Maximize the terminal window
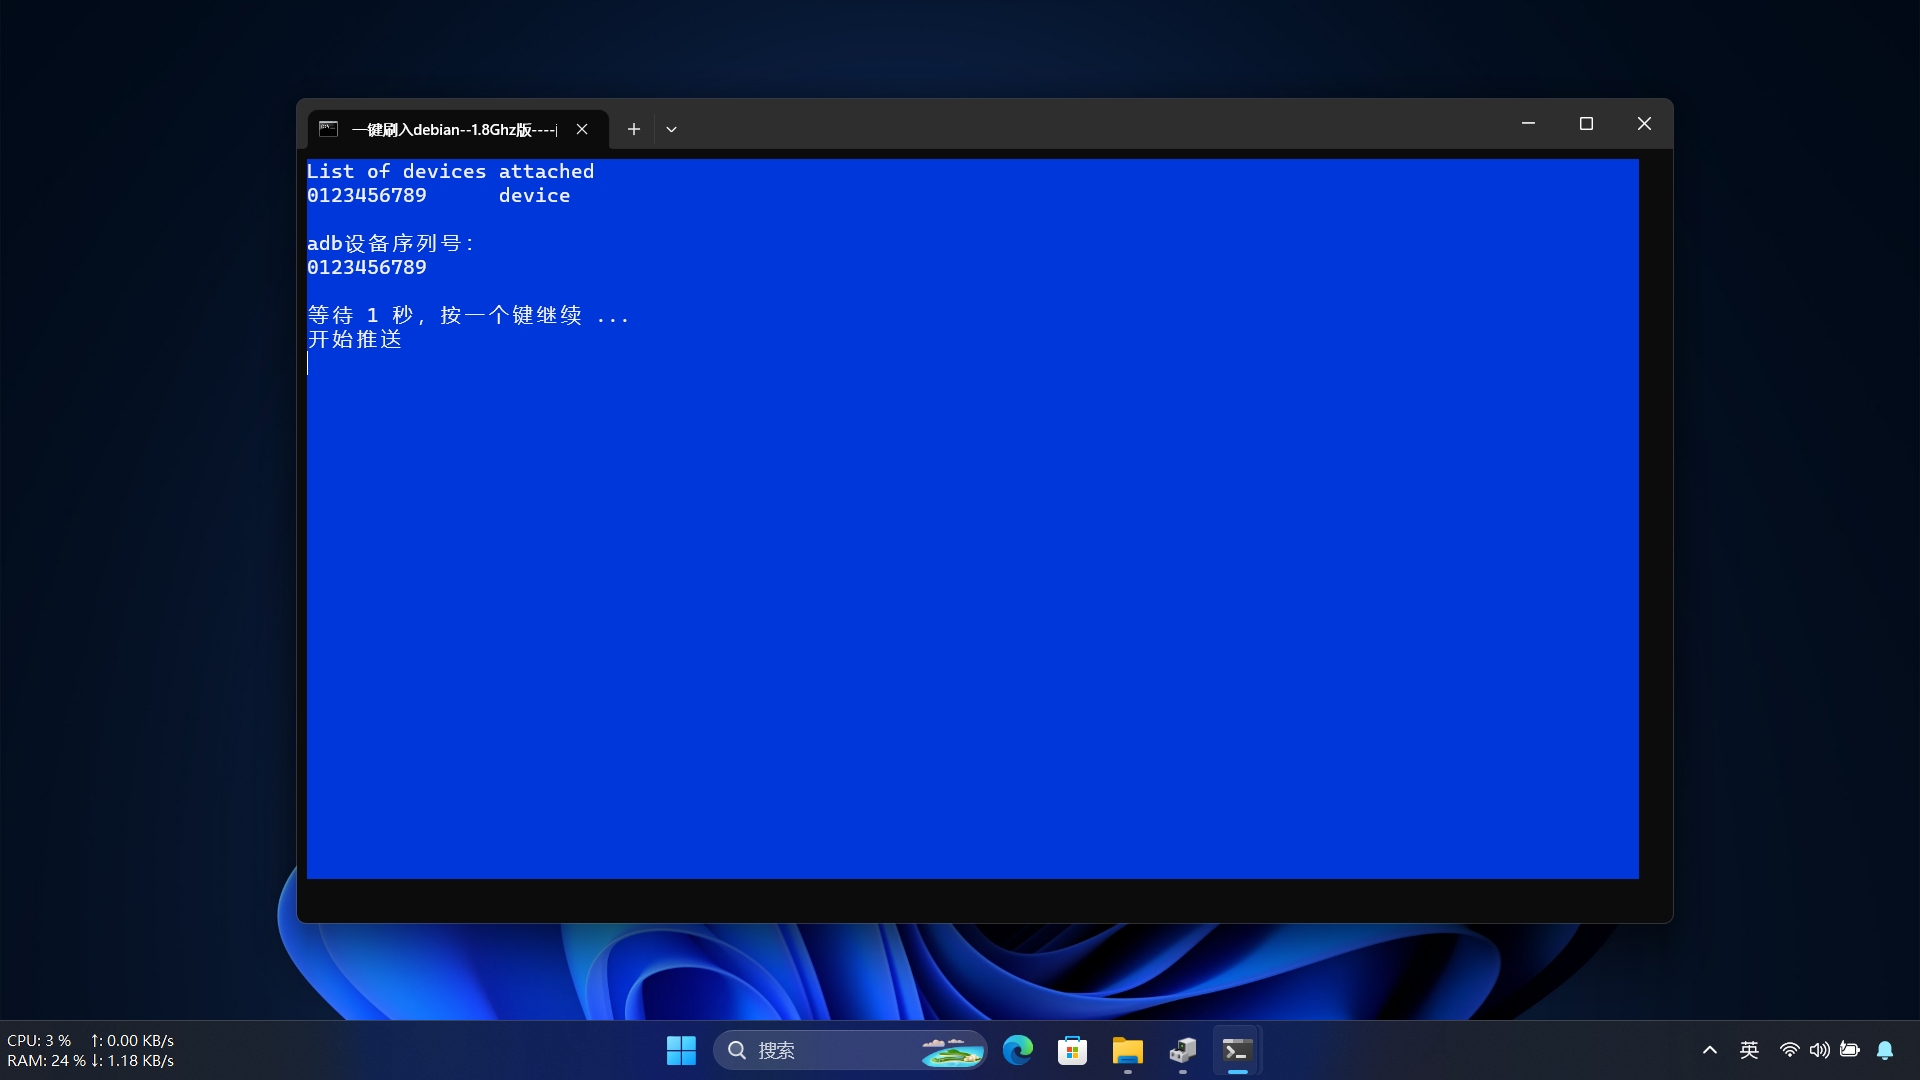Screen dimensions: 1920x1080 (1586, 124)
